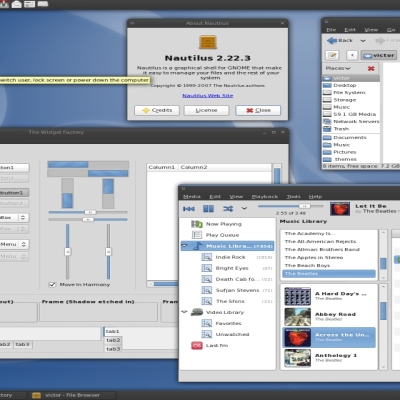Select The Beatles in the artist list
Screen dimensions: 400x400
(x=329, y=274)
